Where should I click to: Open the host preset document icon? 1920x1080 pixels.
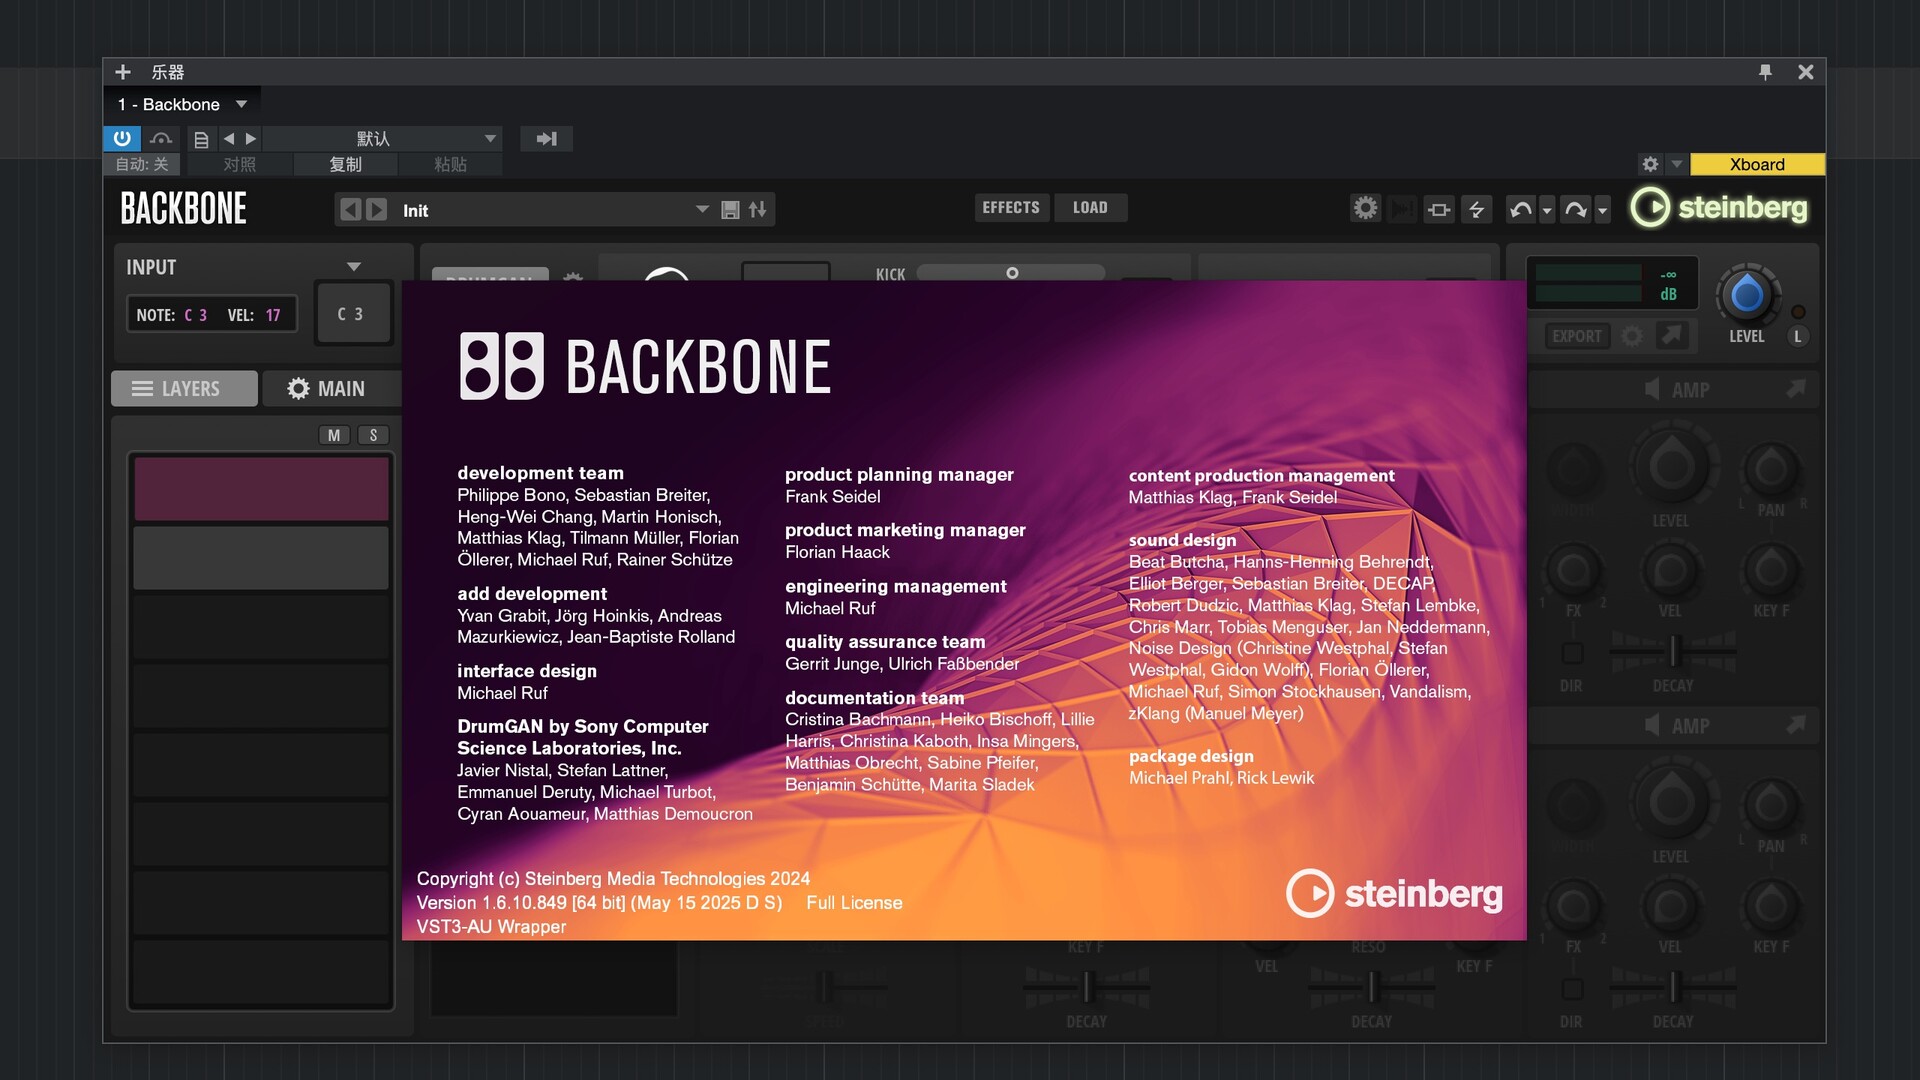click(202, 139)
